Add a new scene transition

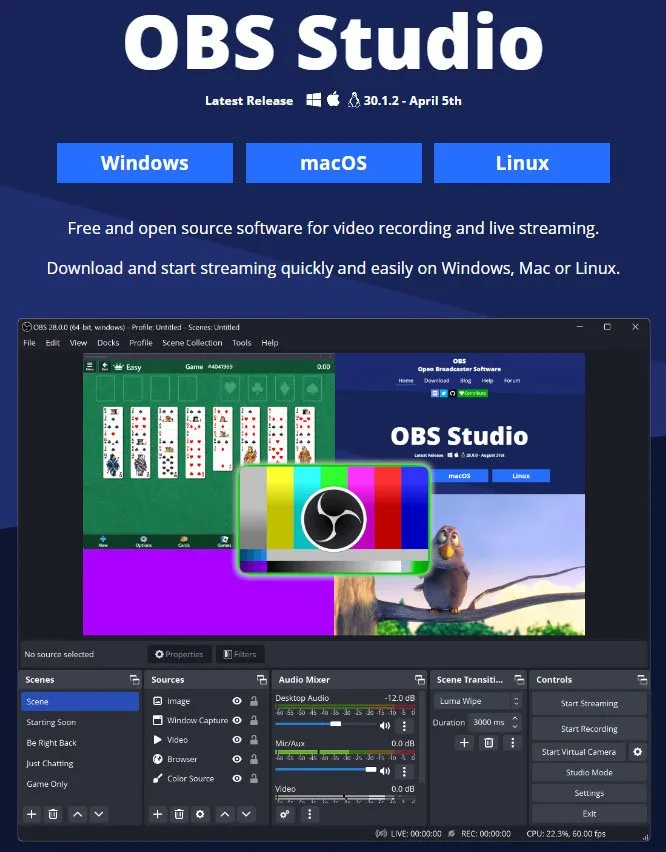click(x=464, y=743)
